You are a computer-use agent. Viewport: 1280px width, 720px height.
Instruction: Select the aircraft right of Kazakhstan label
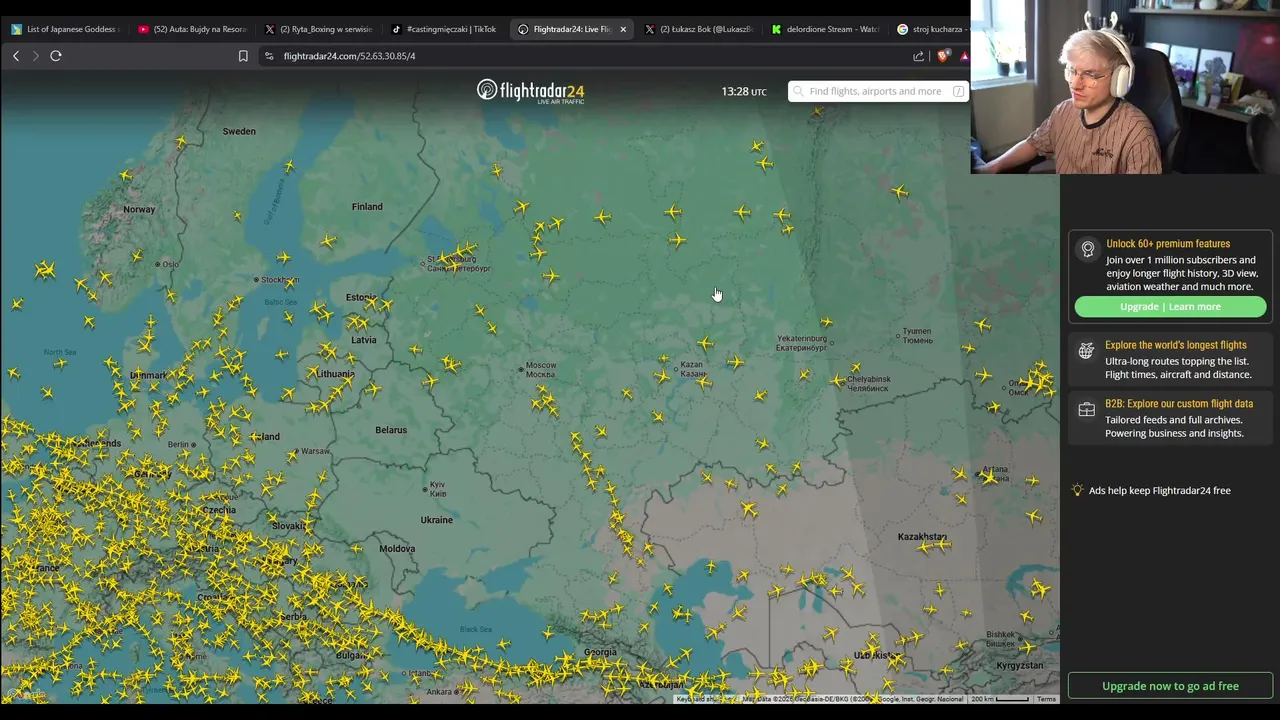point(943,545)
